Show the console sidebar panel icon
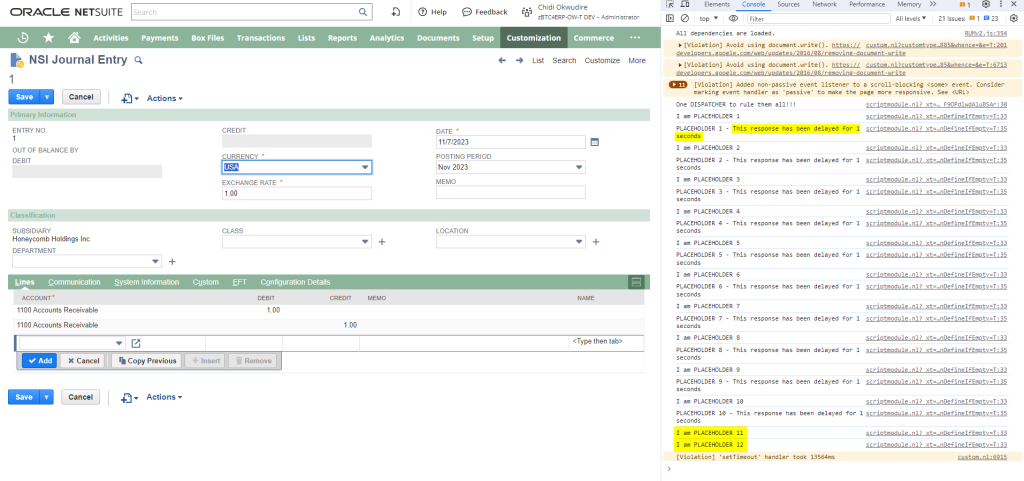Viewport: 1024px width, 481px height. point(671,19)
